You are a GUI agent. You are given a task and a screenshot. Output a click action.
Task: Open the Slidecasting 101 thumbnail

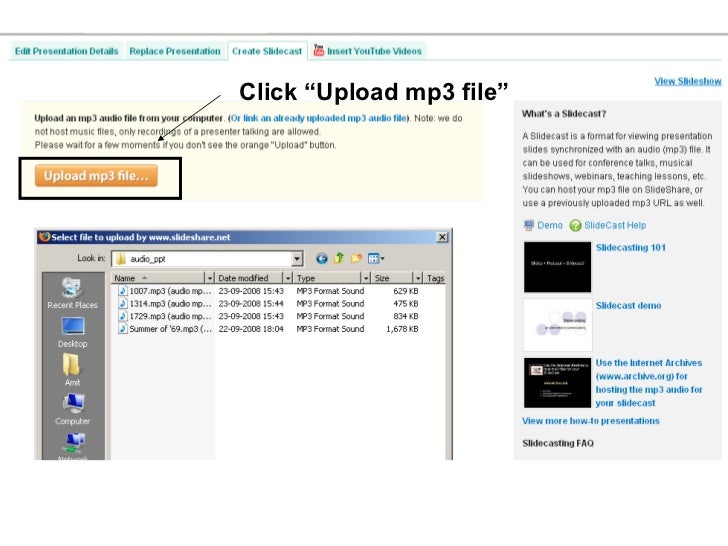(557, 267)
